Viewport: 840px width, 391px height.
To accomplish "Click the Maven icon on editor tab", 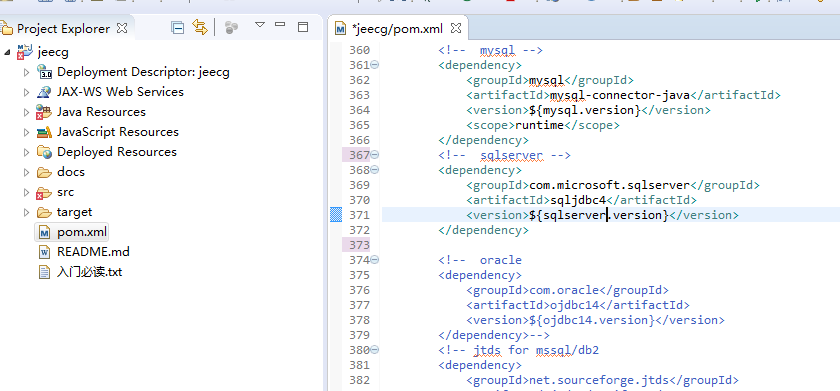I will [340, 28].
